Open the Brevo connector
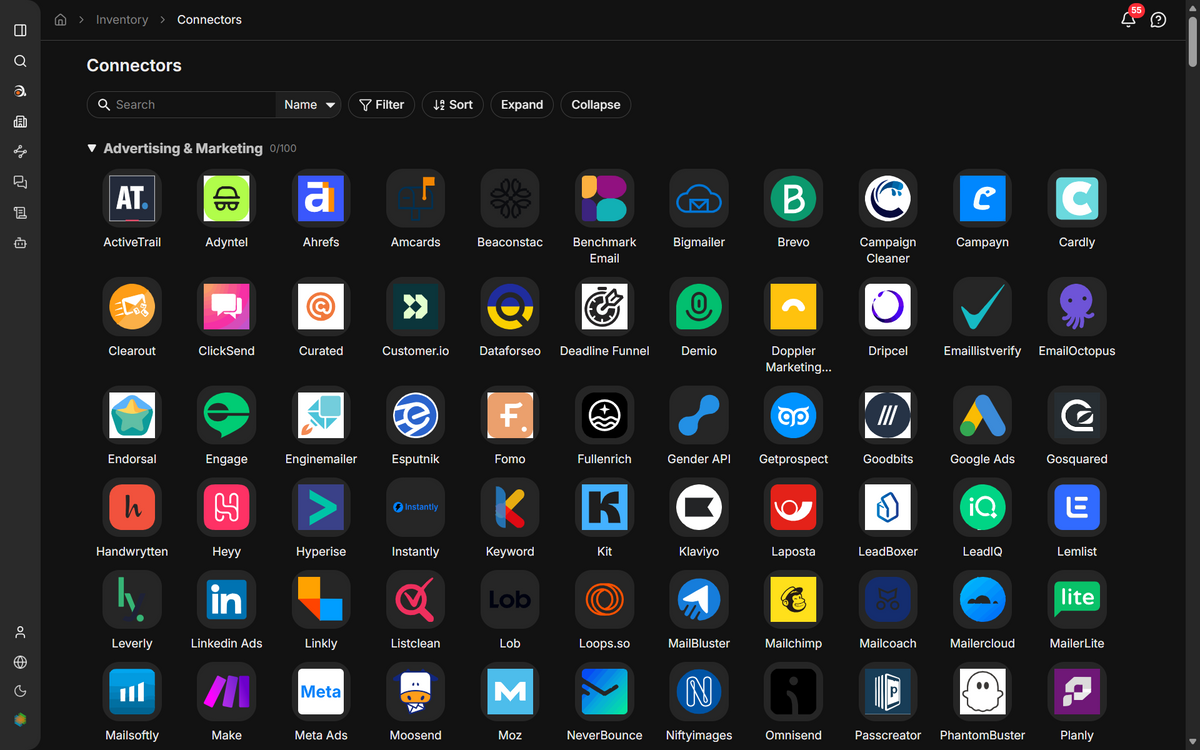The height and width of the screenshot is (750, 1200). (x=793, y=198)
